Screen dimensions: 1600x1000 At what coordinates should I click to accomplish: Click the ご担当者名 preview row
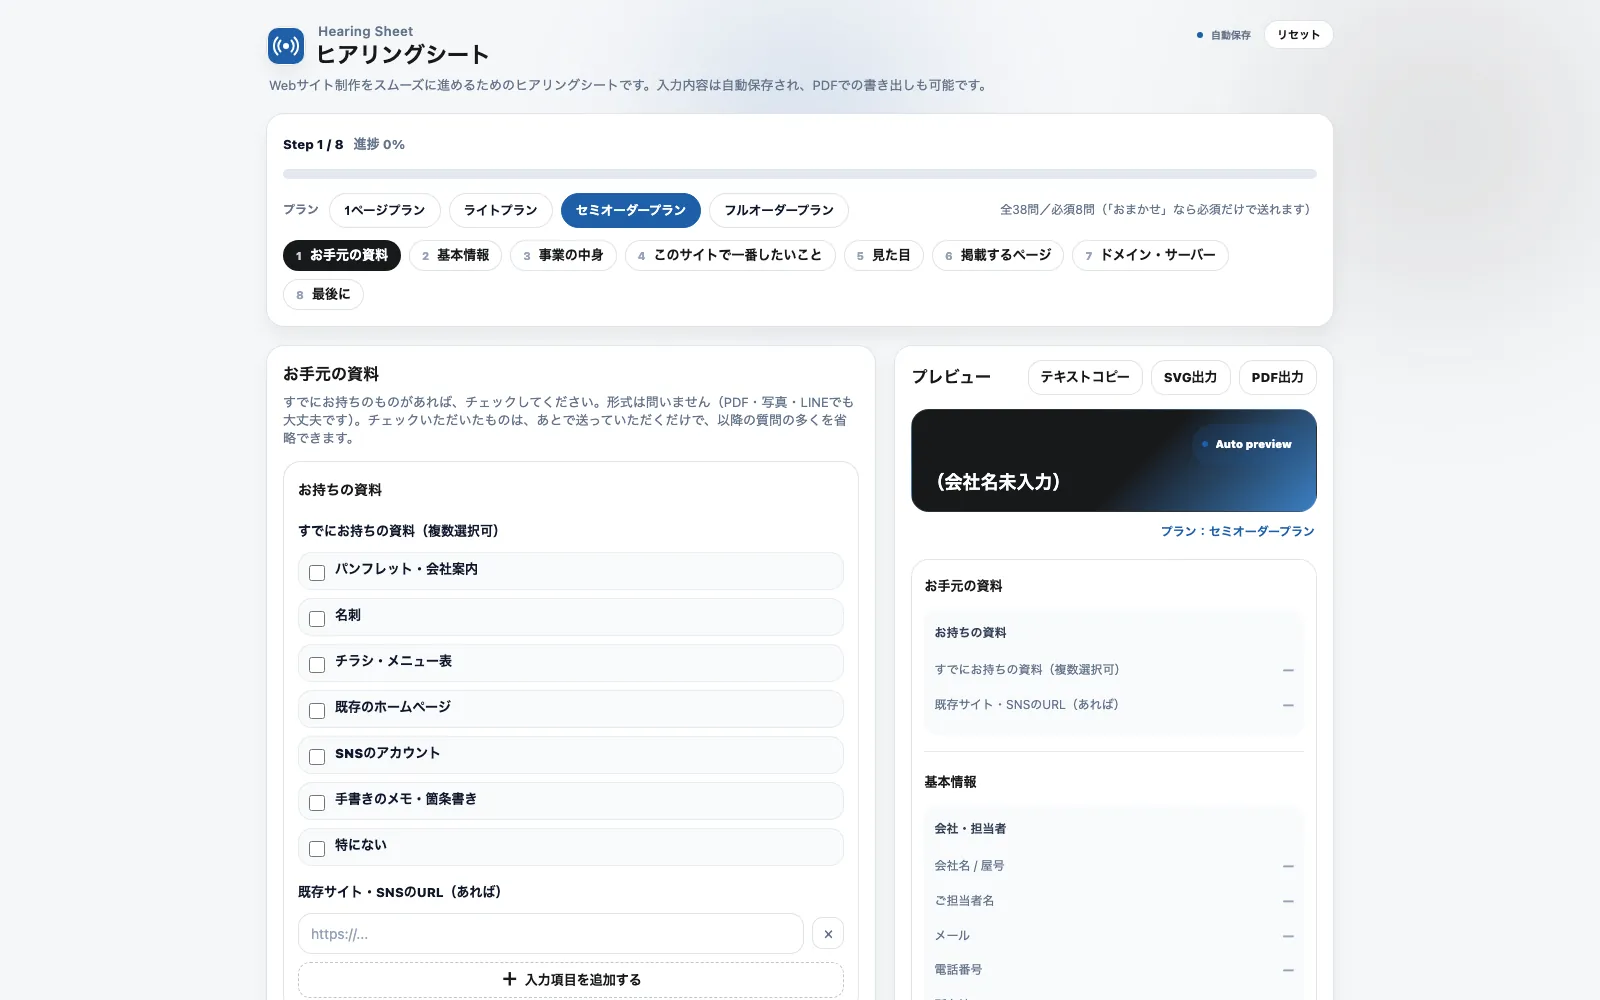(x=1114, y=901)
